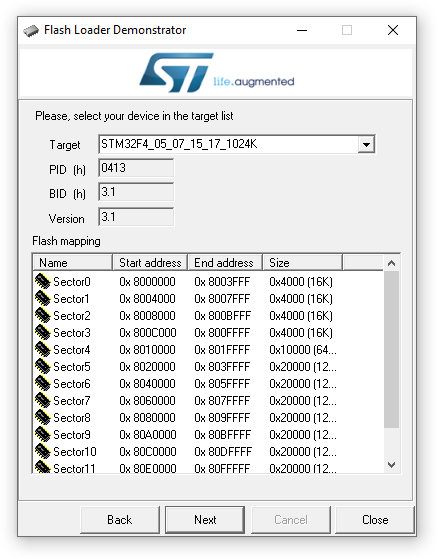Open the Target device dropdown arrow
This screenshot has height=559, width=438.
coord(366,144)
